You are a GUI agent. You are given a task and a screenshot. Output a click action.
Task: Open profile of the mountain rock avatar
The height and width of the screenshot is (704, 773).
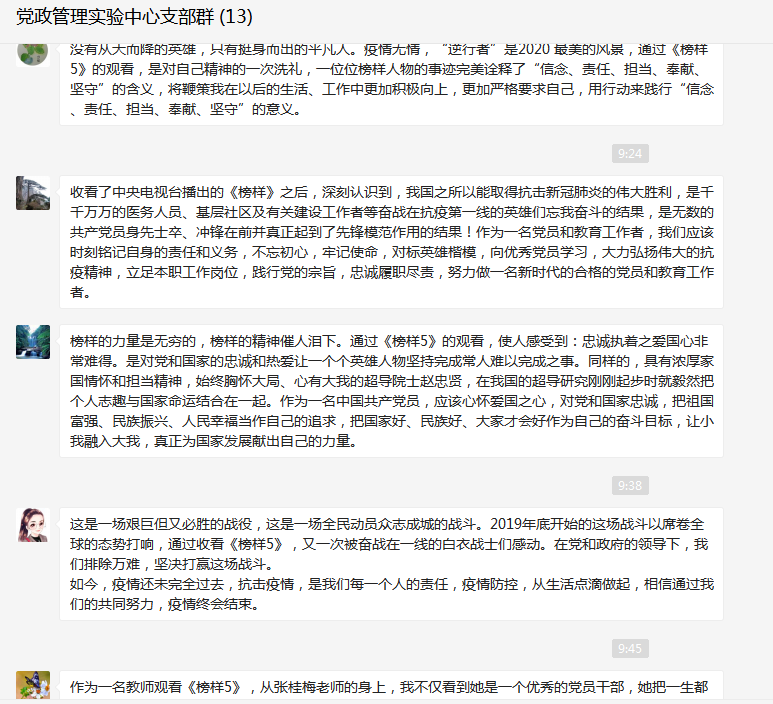tap(33, 193)
